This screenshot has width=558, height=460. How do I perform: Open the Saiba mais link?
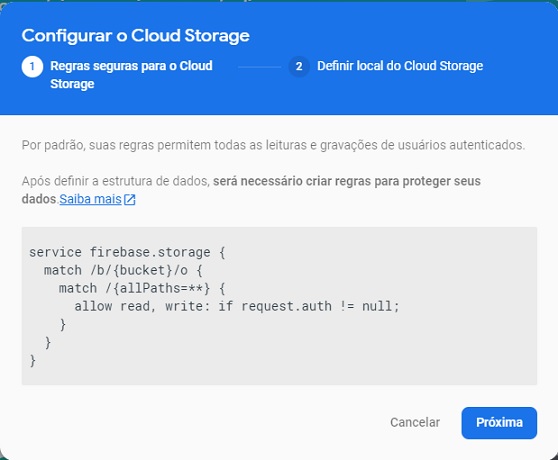pos(90,199)
